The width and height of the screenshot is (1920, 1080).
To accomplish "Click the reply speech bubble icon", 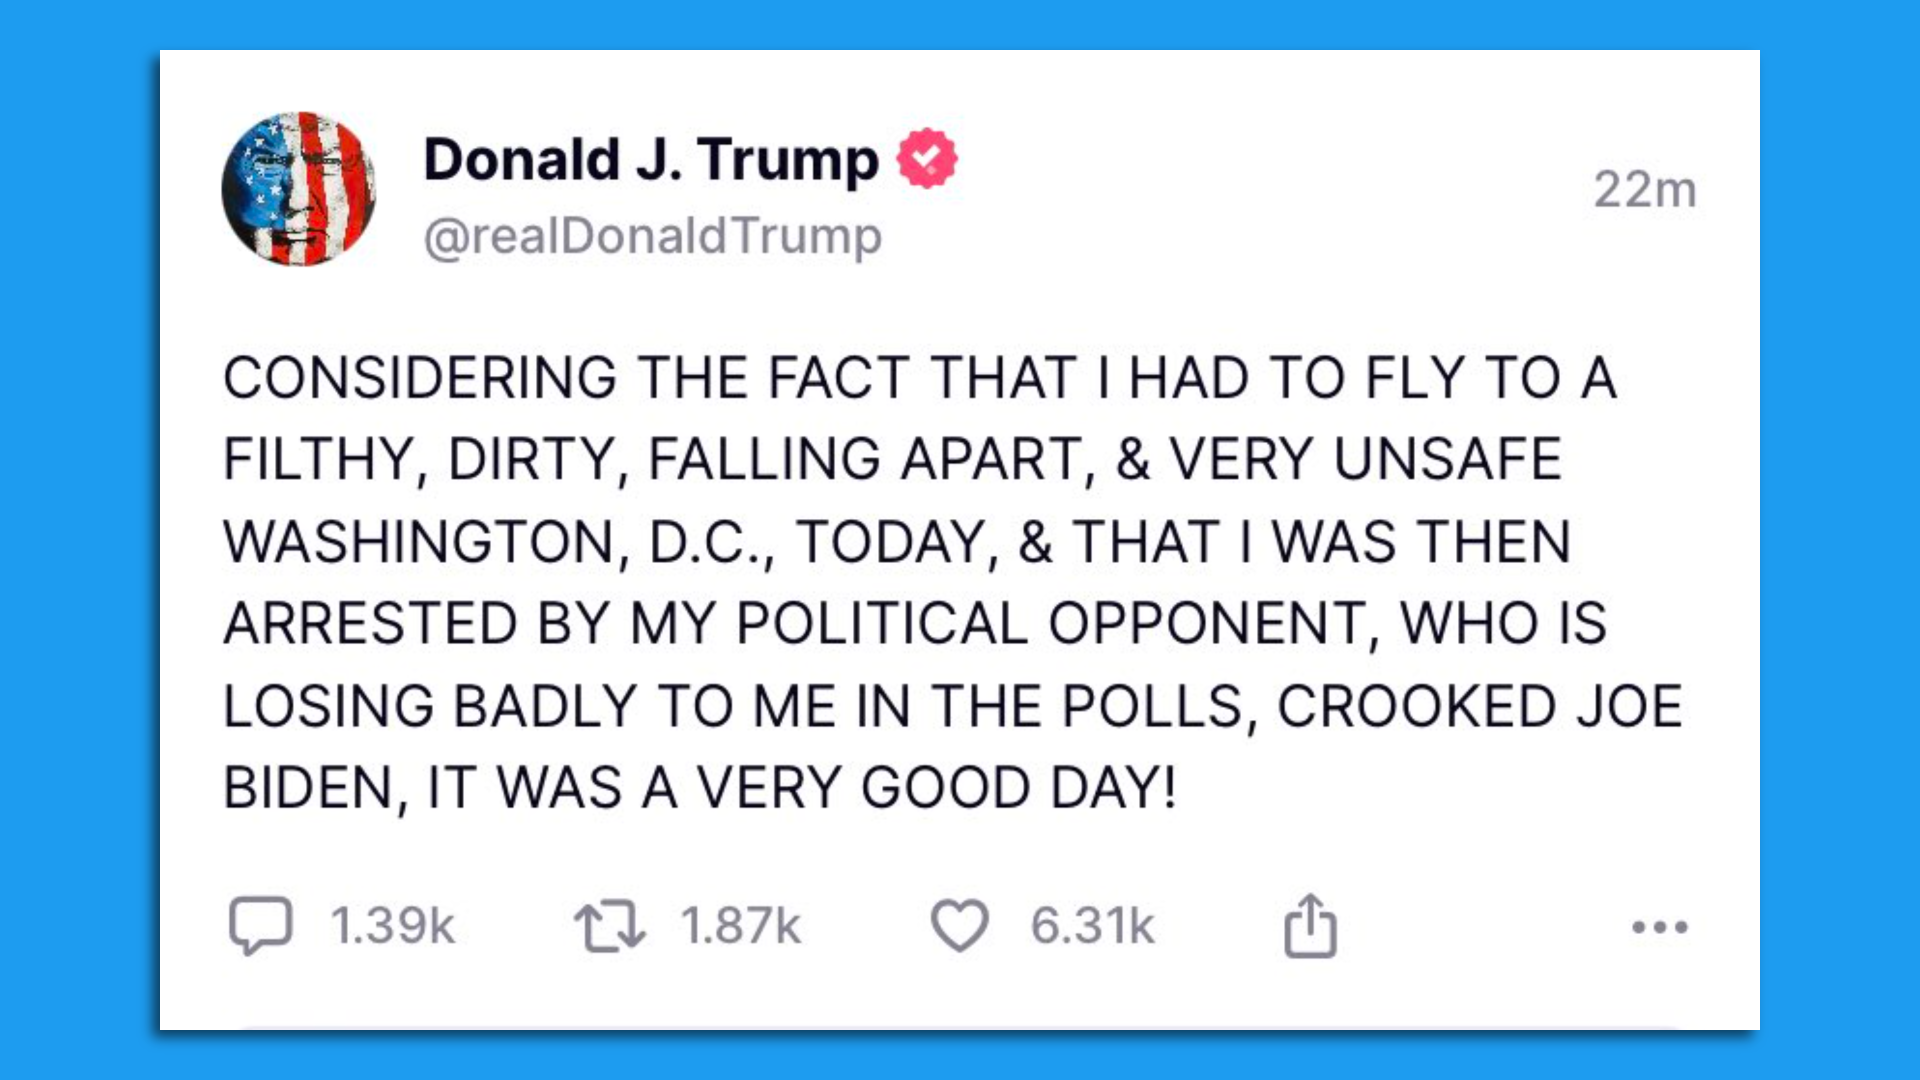I will [260, 925].
